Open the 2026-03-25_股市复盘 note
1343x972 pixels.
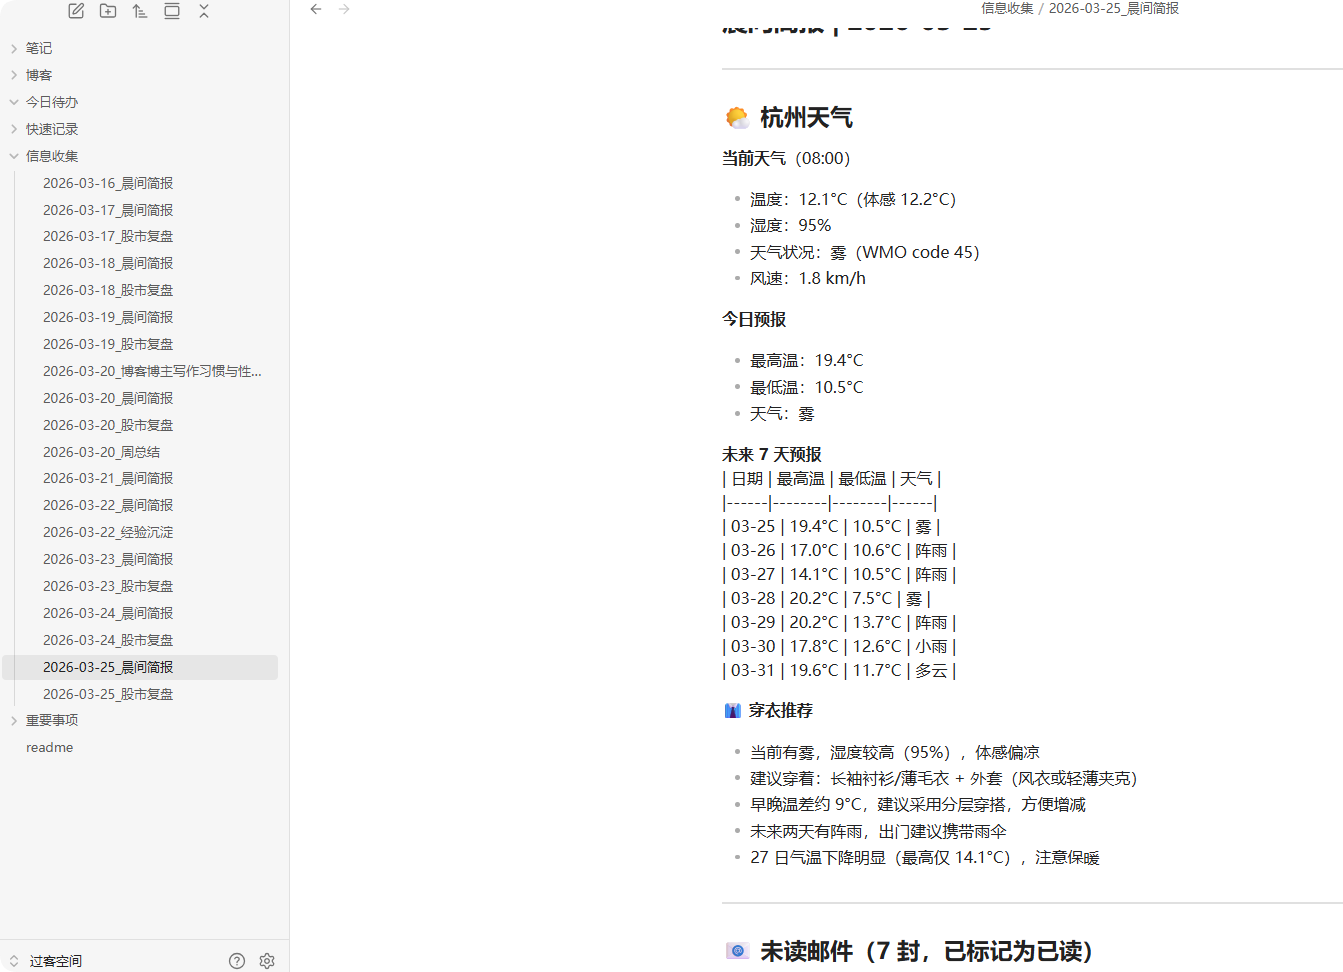[x=108, y=694]
